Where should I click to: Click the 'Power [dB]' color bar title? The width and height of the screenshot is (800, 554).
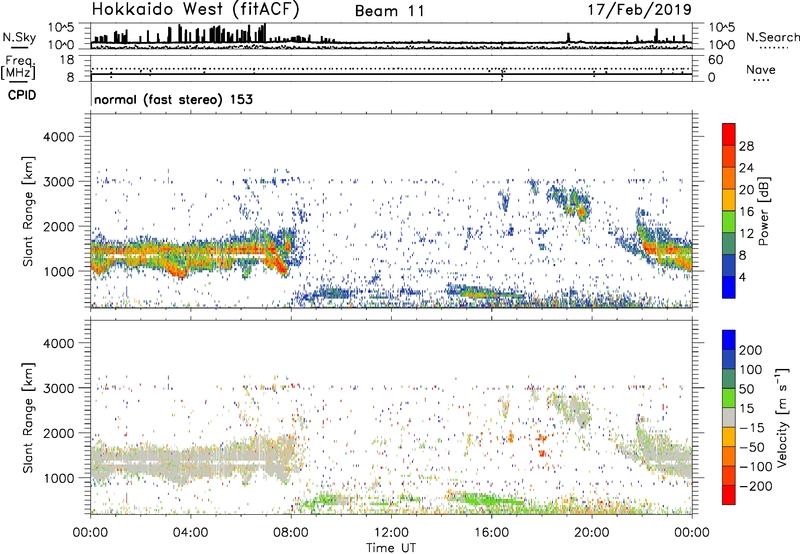coord(764,211)
